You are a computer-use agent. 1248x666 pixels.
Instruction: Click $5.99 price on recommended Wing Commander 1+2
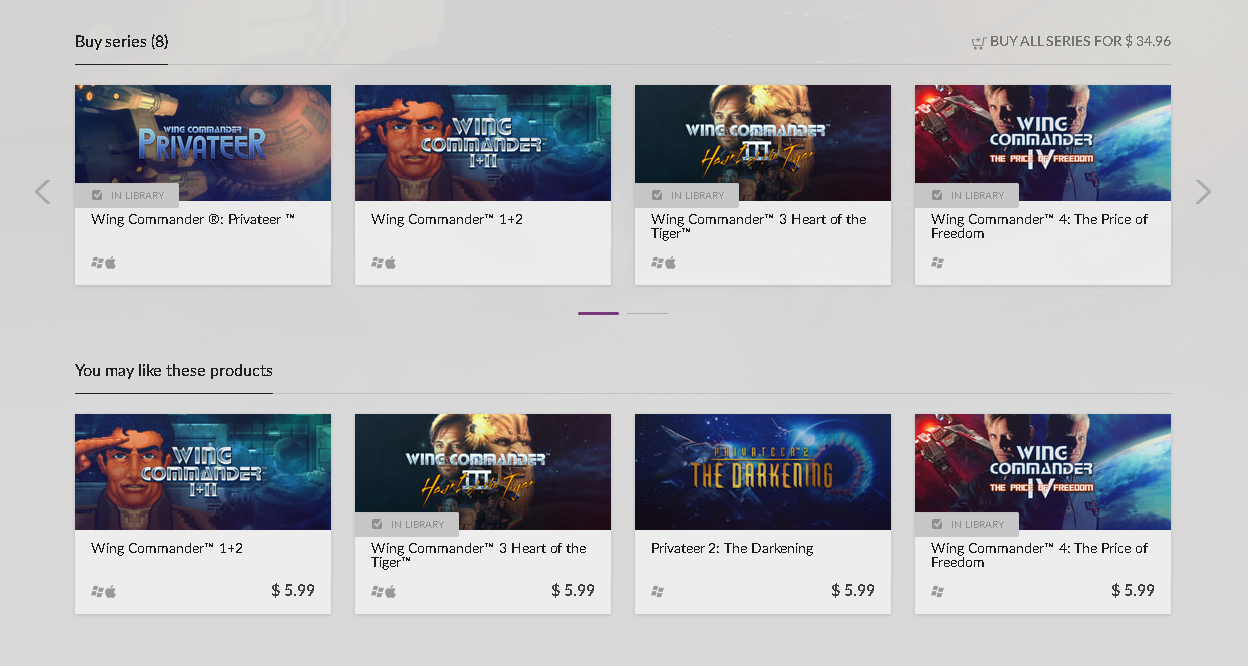click(292, 590)
